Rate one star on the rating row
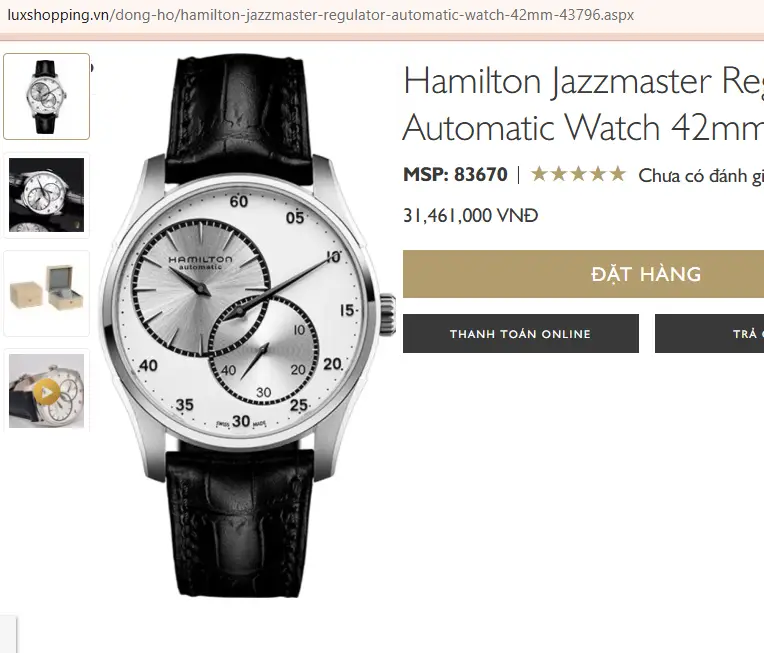The image size is (764, 653). (x=539, y=174)
